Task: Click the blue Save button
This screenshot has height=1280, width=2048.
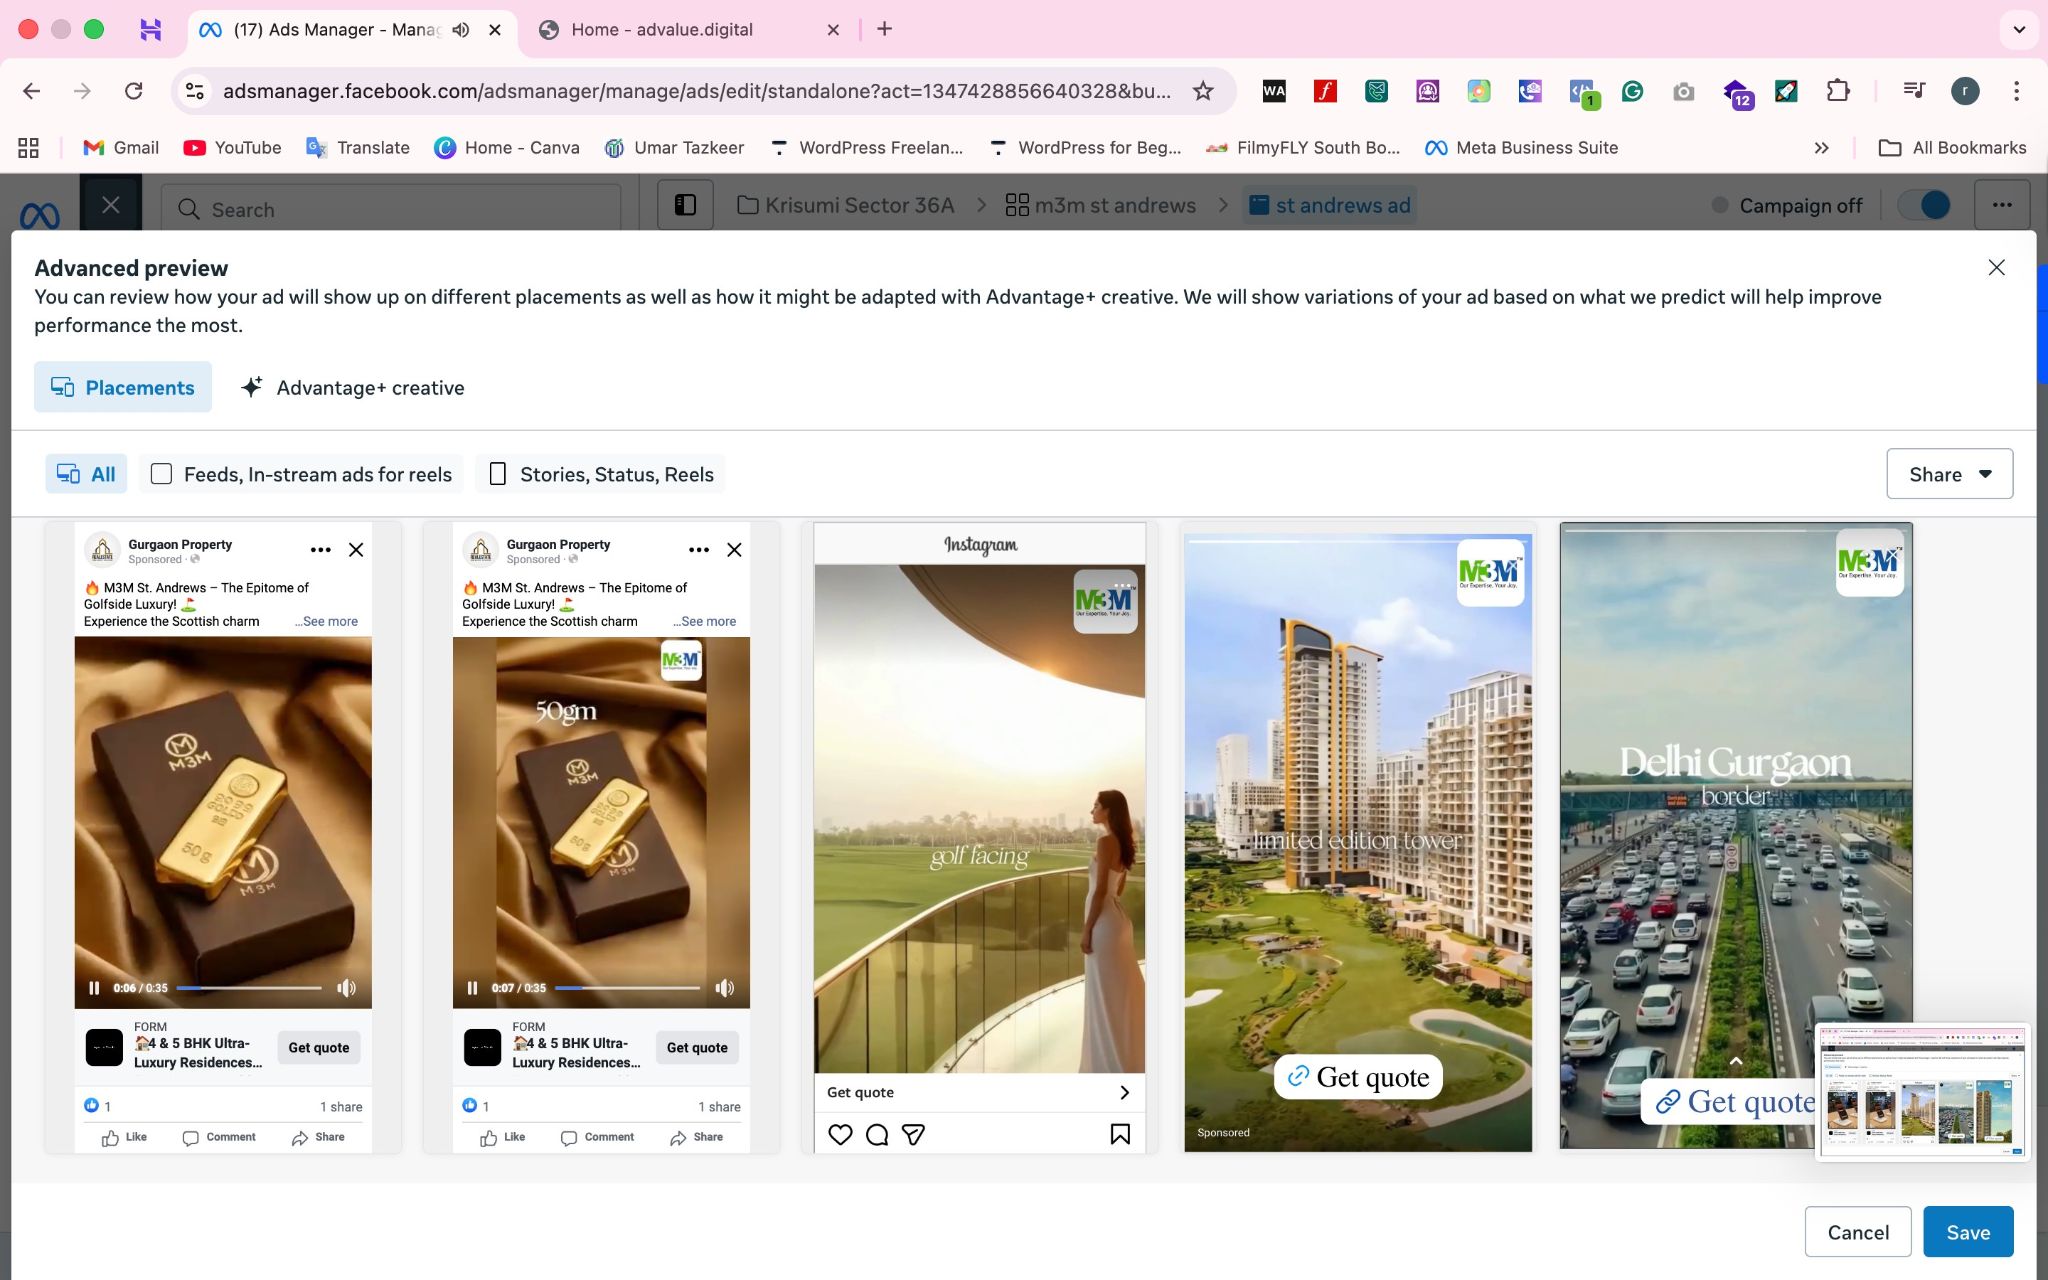Action: coord(1967,1232)
